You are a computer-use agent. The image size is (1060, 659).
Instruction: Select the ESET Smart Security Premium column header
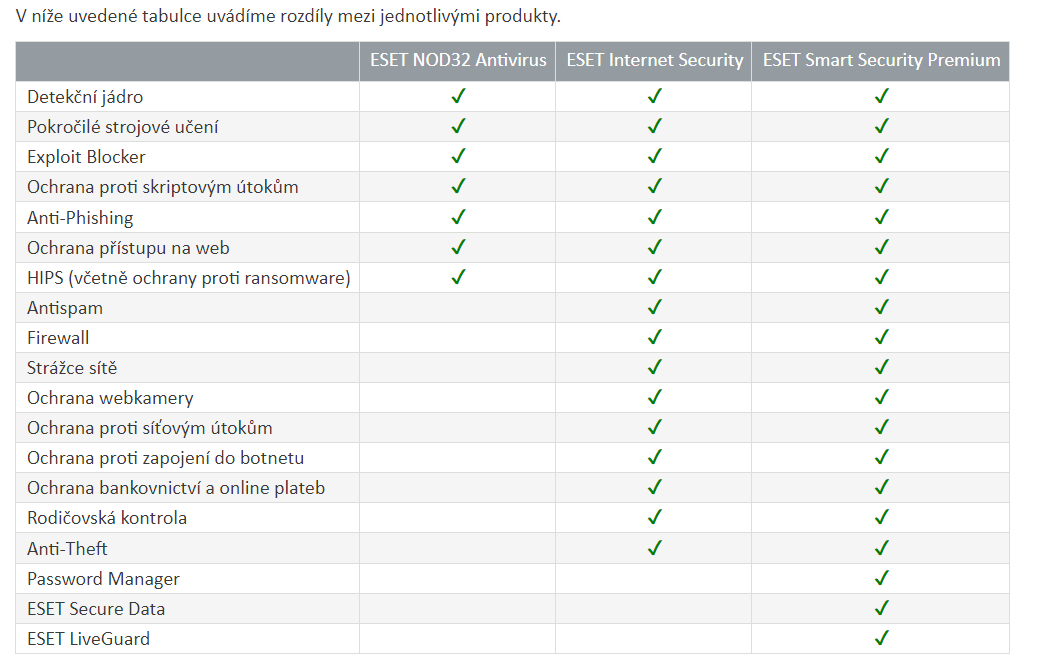click(x=881, y=61)
